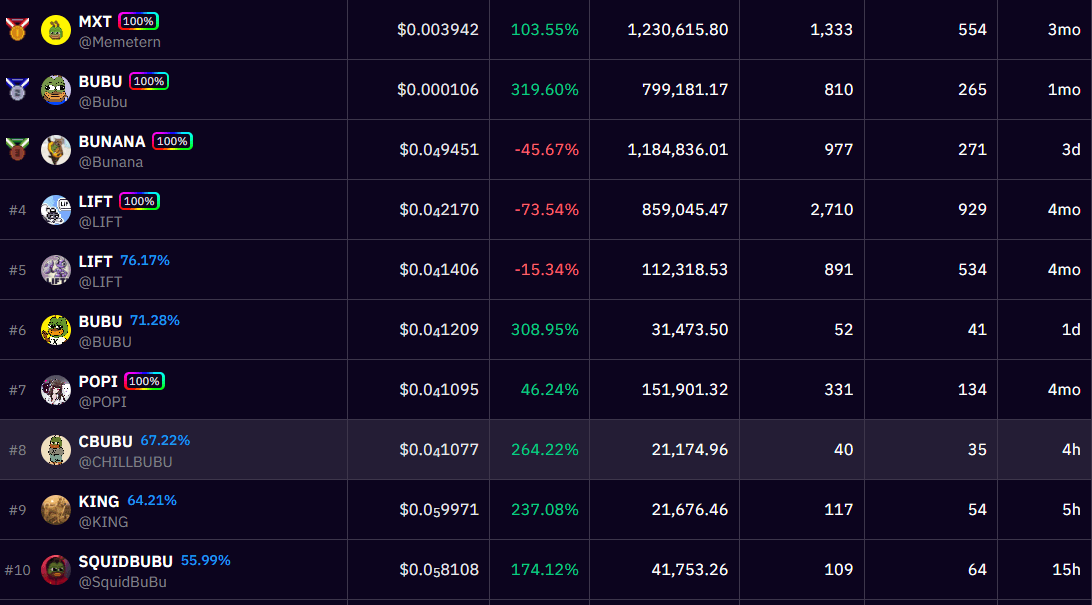This screenshot has width=1092, height=605.
Task: Click the MXT token avatar icon
Action: click(56, 30)
